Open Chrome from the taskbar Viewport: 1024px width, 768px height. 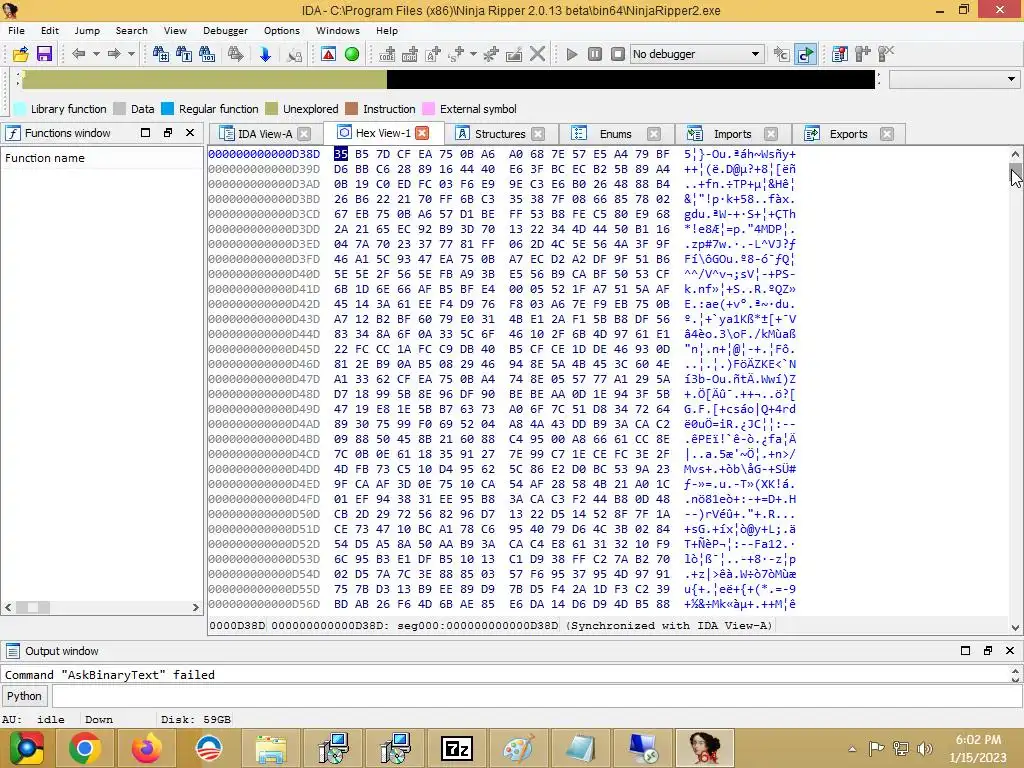(x=85, y=748)
